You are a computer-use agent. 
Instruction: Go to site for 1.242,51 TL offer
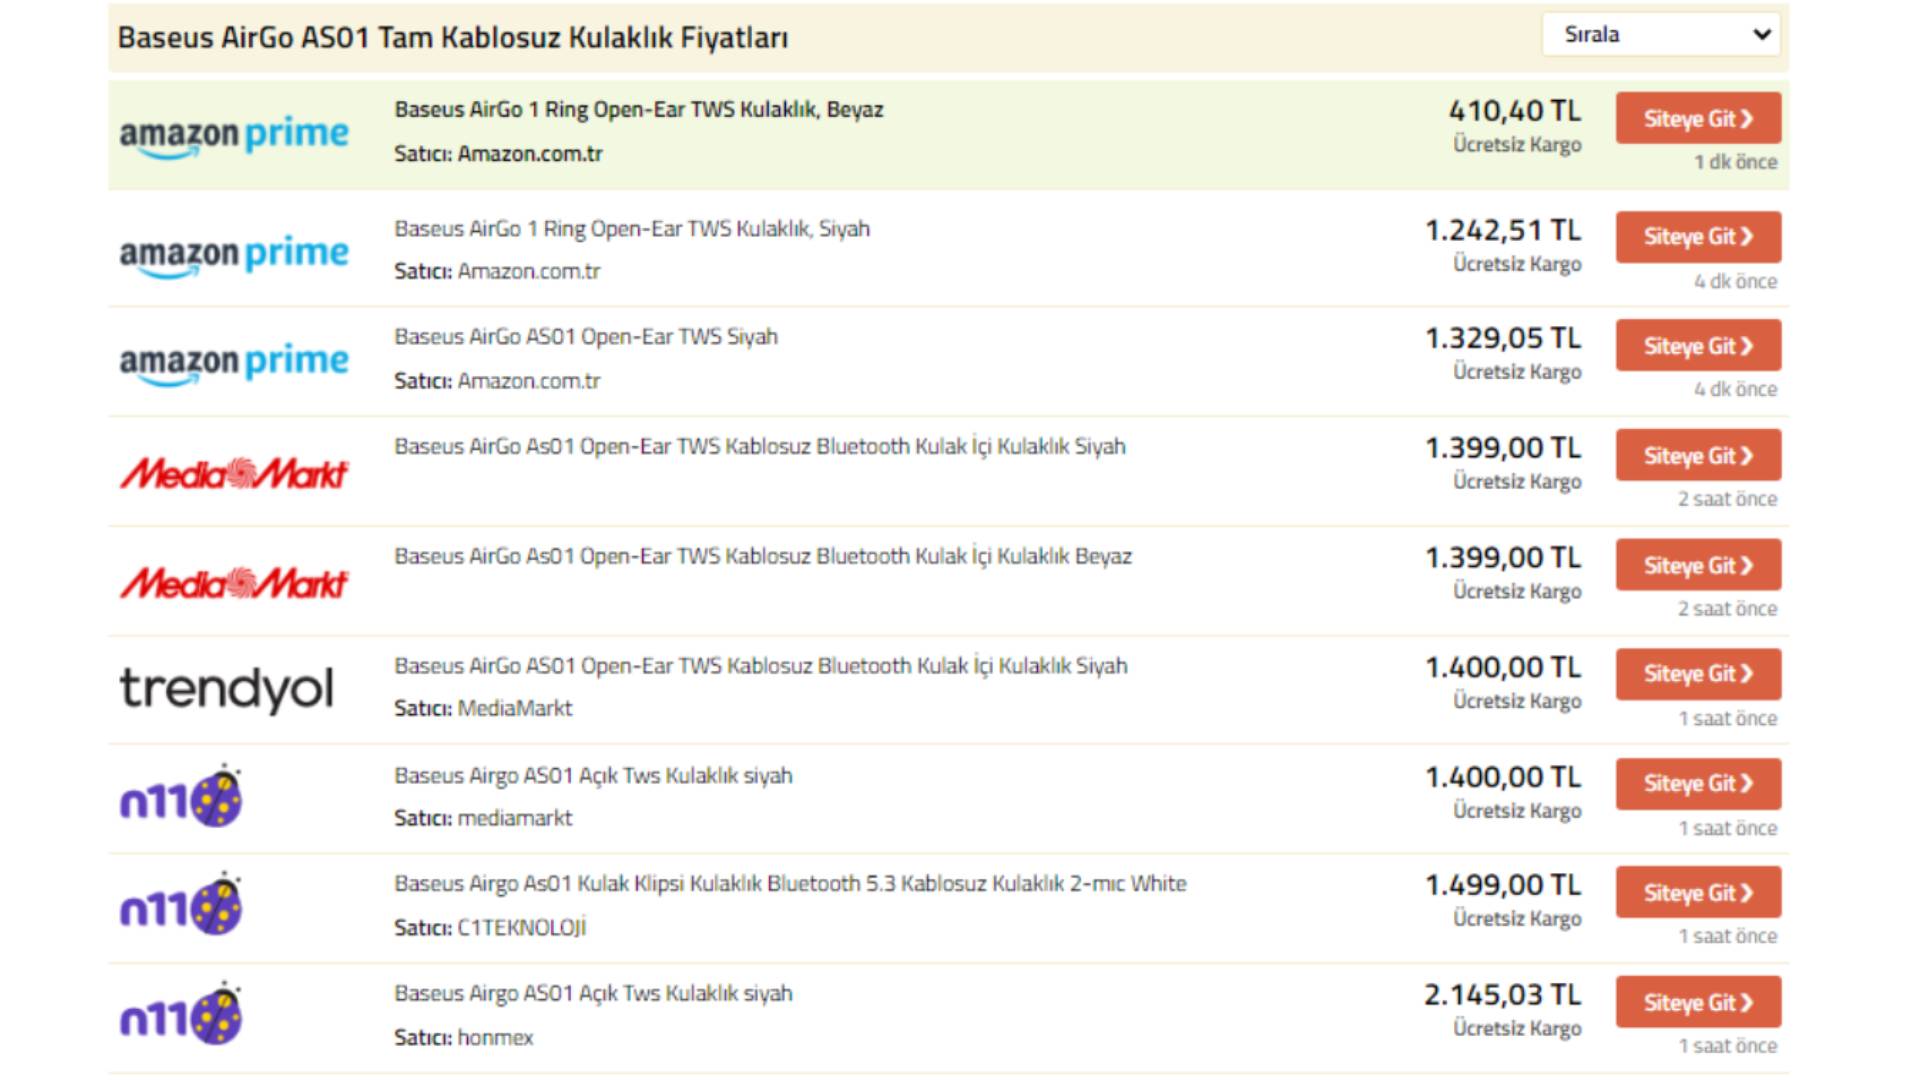[x=1698, y=237]
